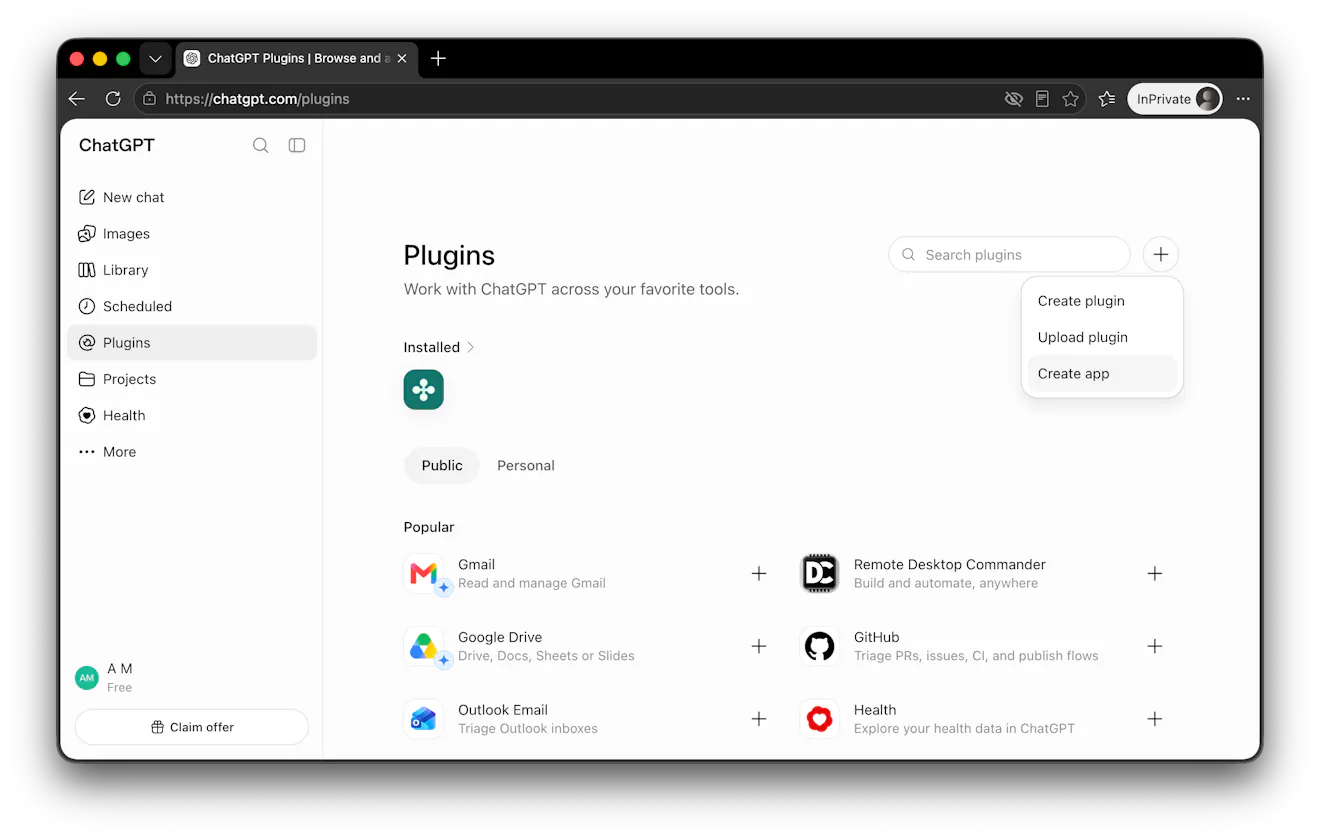Open the Health sidebar item
The height and width of the screenshot is (838, 1320).
(192, 416)
